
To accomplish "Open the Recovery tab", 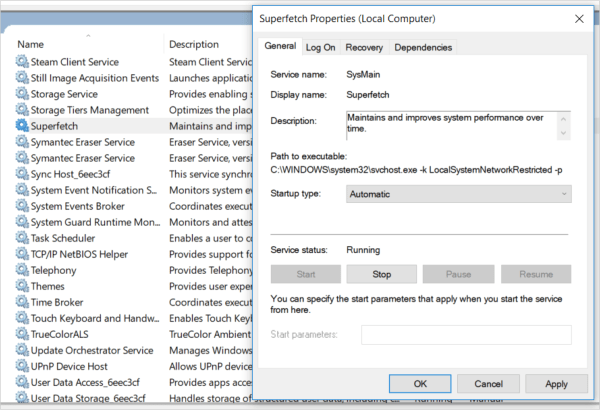I will 364,47.
